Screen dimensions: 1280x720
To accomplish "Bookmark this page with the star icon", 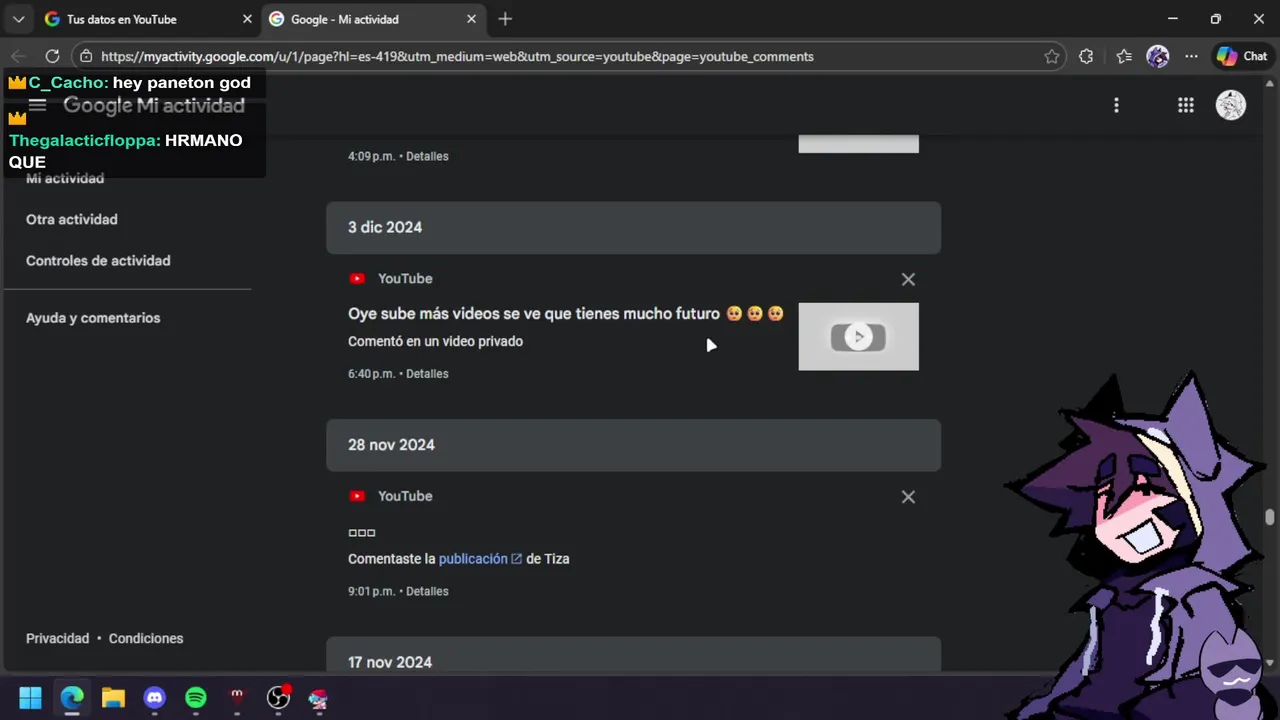I will pos(1052,57).
